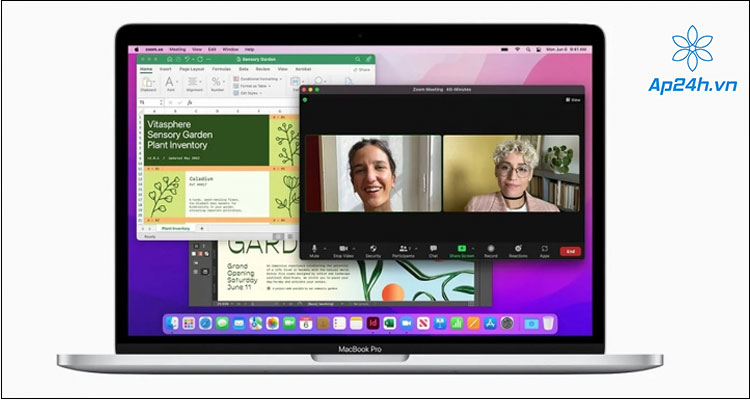This screenshot has height=400, width=750.
Task: Open Excel View ribbon tab
Action: click(x=283, y=69)
